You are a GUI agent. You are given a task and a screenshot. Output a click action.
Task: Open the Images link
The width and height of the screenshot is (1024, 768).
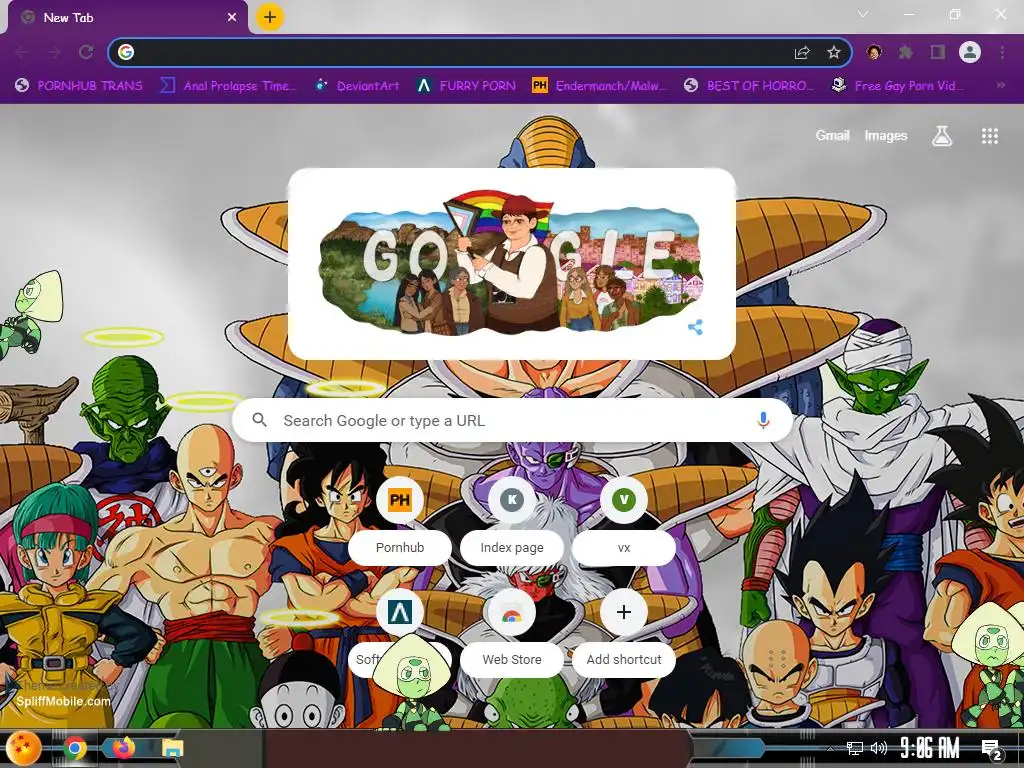tap(886, 136)
